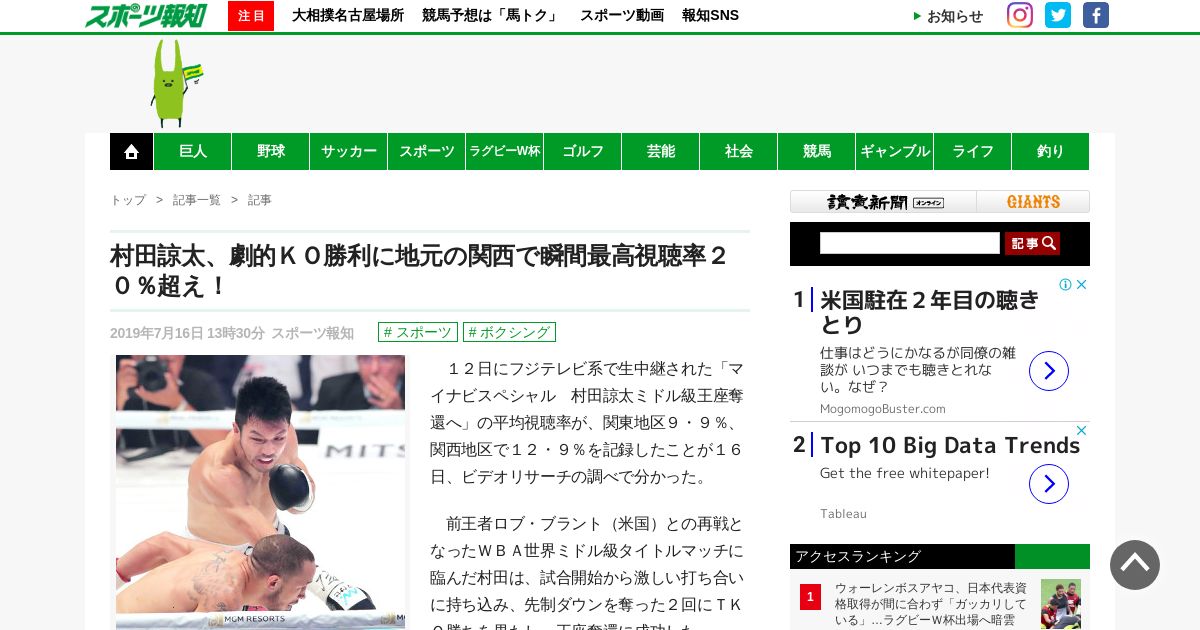Open ad info icon on first ad

tap(1066, 285)
